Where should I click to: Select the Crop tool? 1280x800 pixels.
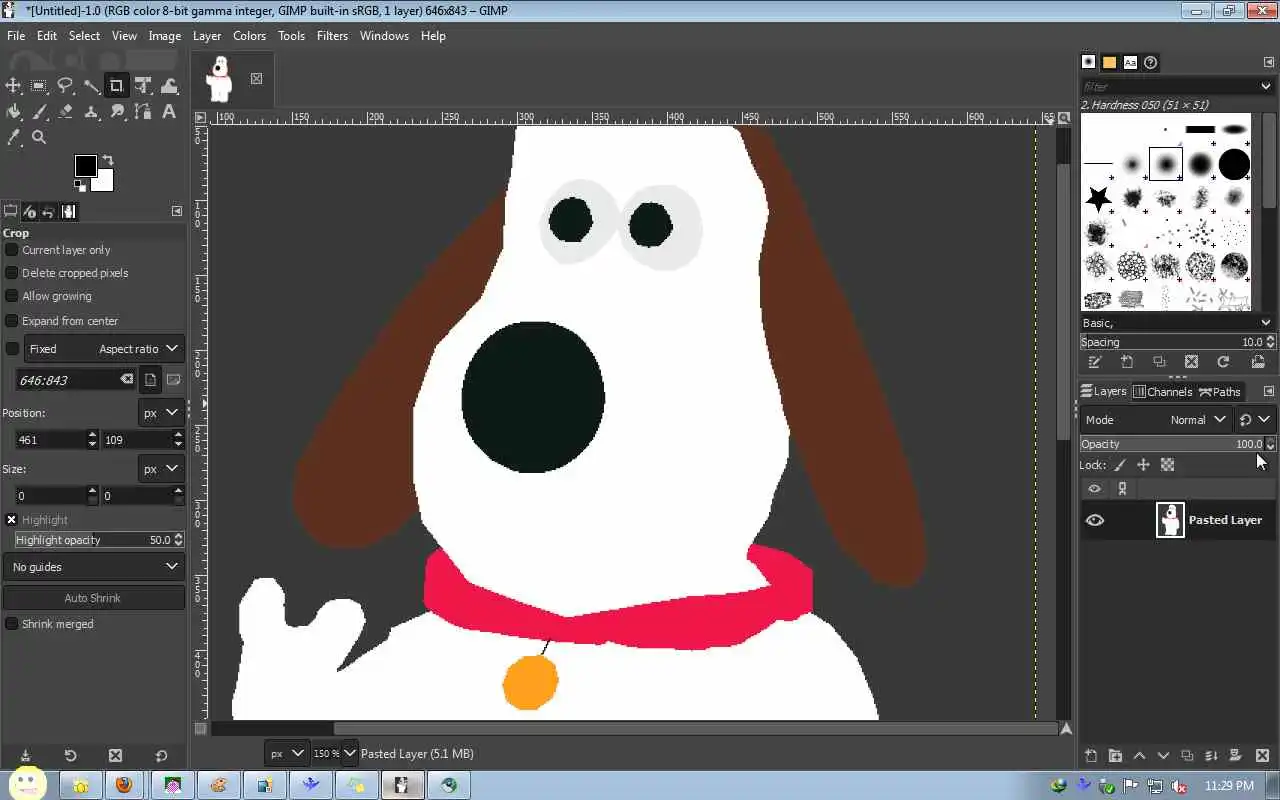[x=117, y=86]
